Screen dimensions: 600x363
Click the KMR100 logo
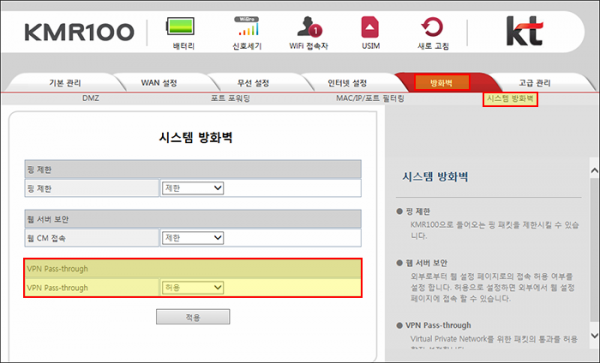coord(79,32)
